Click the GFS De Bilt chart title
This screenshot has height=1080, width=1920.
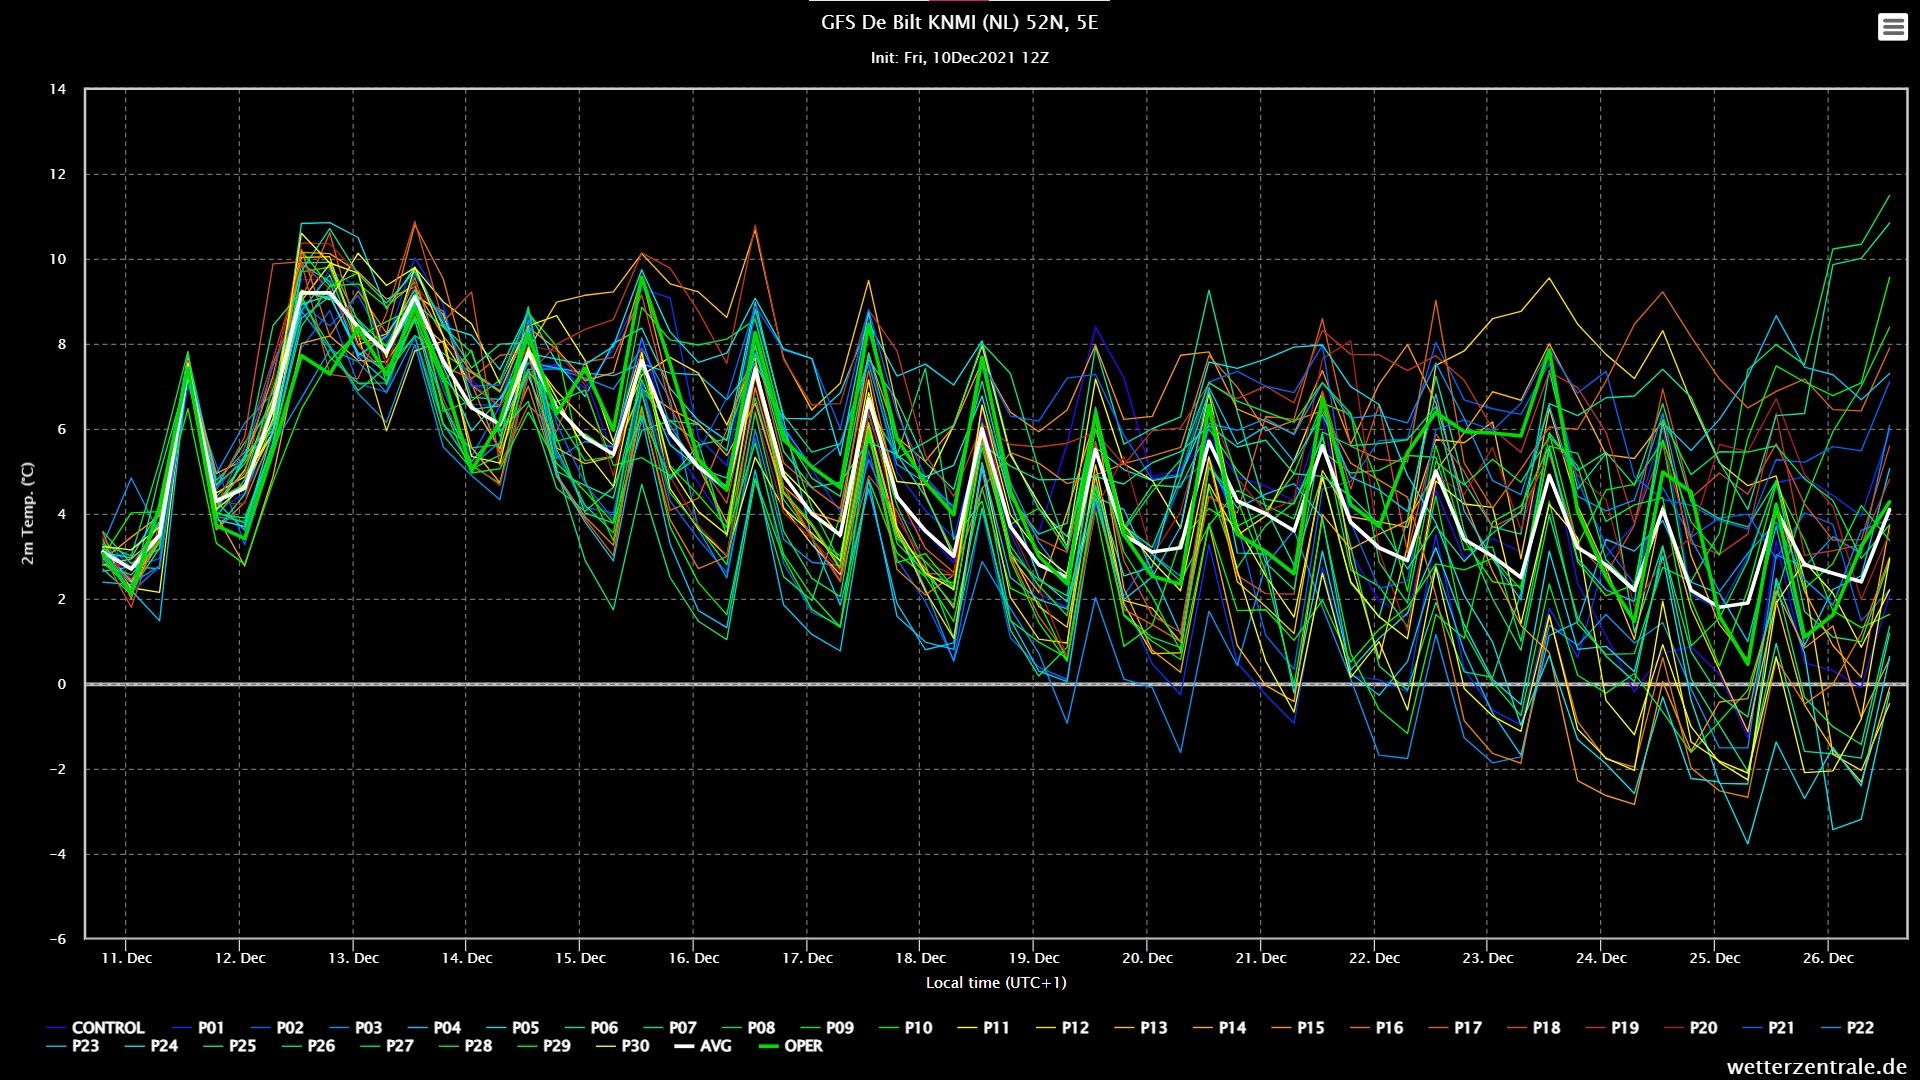[x=959, y=23]
